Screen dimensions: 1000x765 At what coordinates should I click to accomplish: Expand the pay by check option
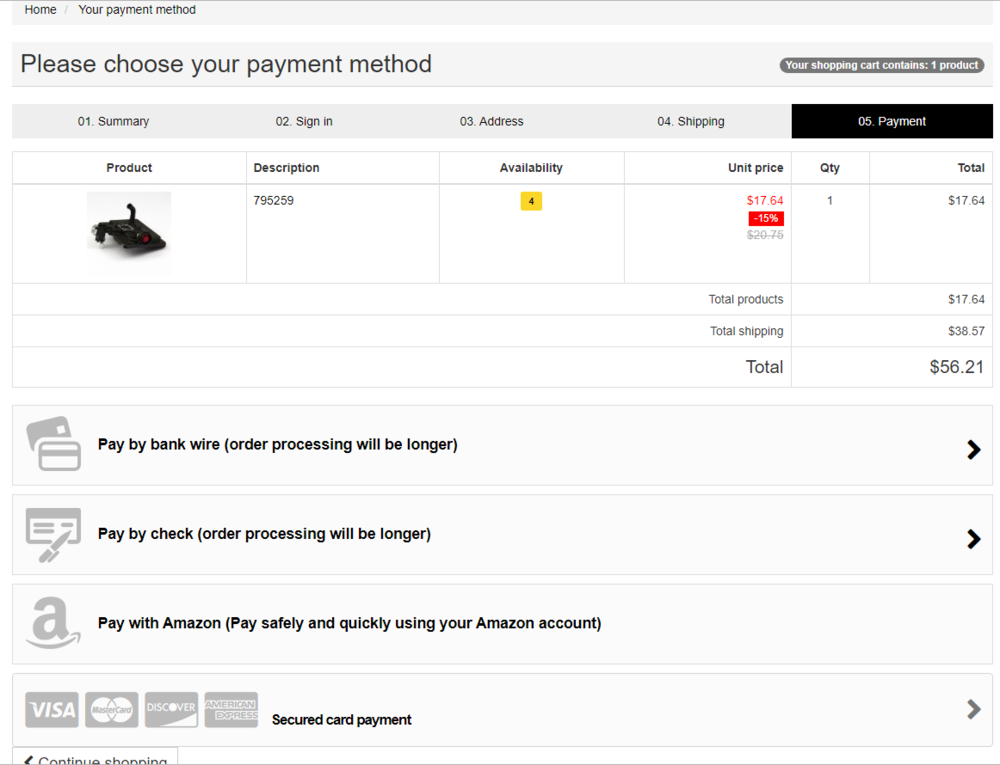coord(971,539)
